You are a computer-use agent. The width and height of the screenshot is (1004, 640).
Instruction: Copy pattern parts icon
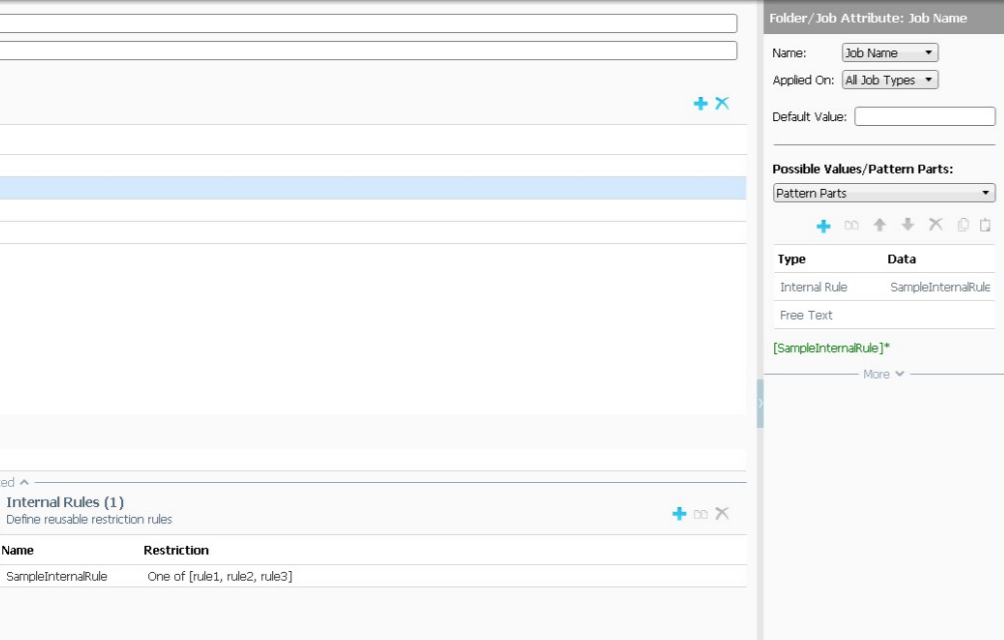pos(963,225)
